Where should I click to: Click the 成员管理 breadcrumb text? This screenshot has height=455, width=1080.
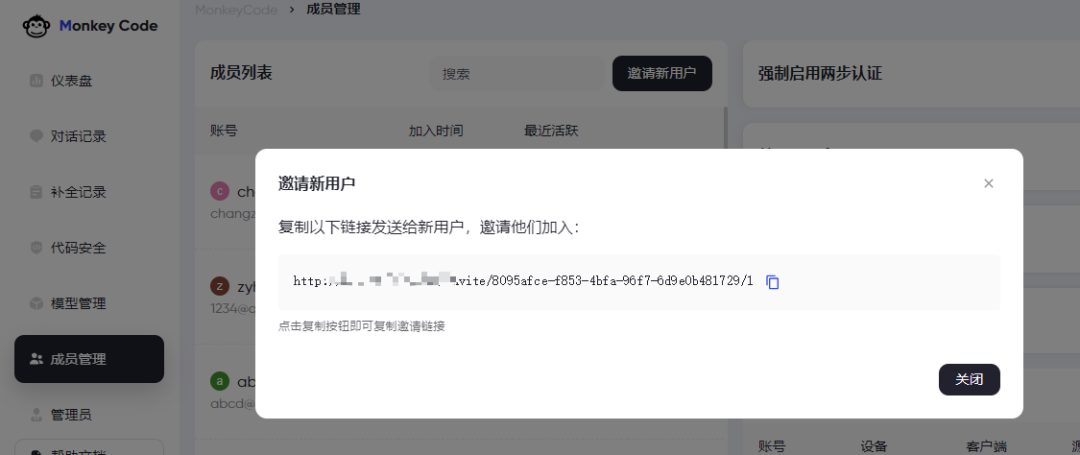(333, 10)
